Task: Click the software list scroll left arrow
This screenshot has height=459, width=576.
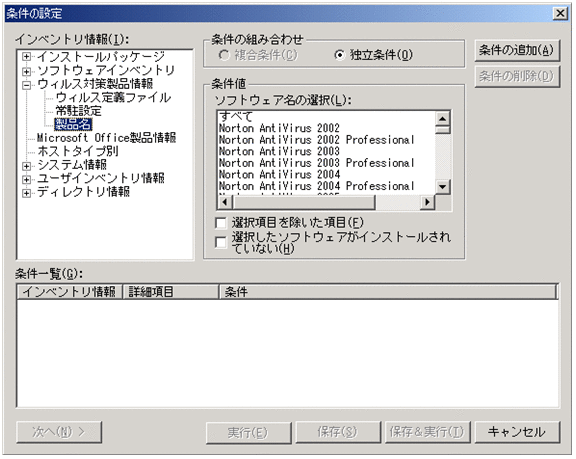Action: (x=226, y=202)
